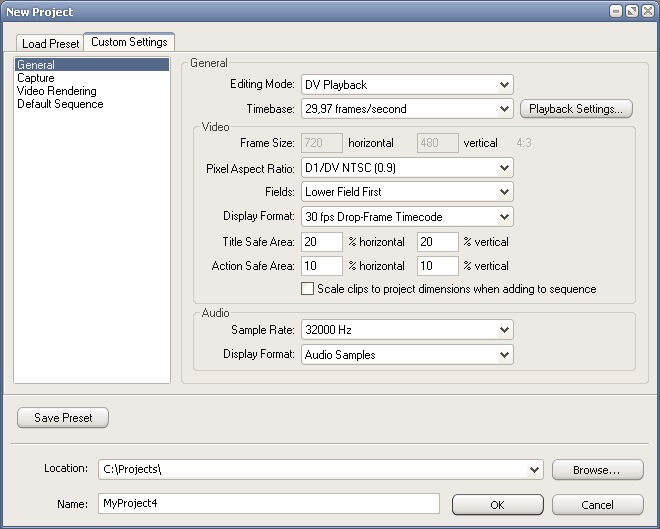Enable scale clips to project dimensions
This screenshot has width=660, height=529.
(308, 289)
